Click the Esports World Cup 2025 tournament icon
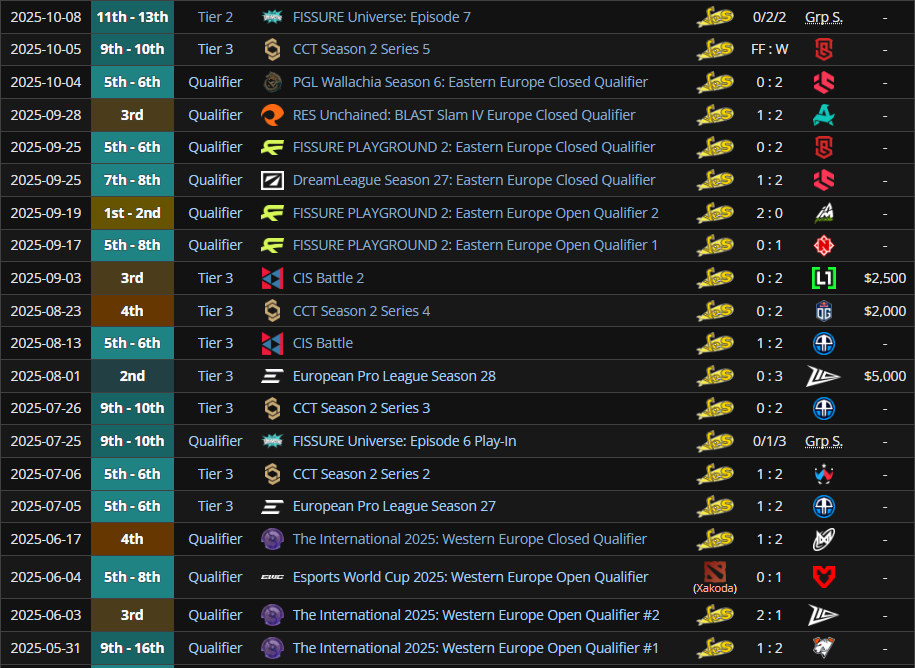 coord(272,577)
